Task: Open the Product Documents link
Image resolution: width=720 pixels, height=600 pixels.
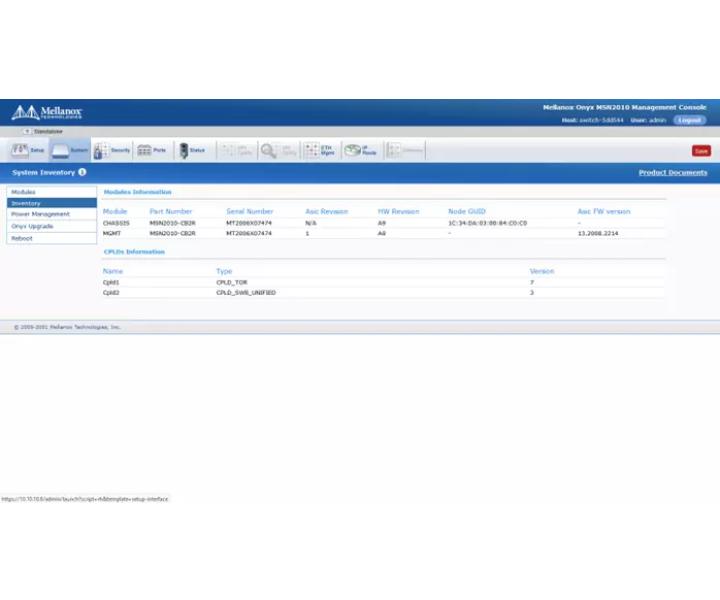Action: [673, 173]
